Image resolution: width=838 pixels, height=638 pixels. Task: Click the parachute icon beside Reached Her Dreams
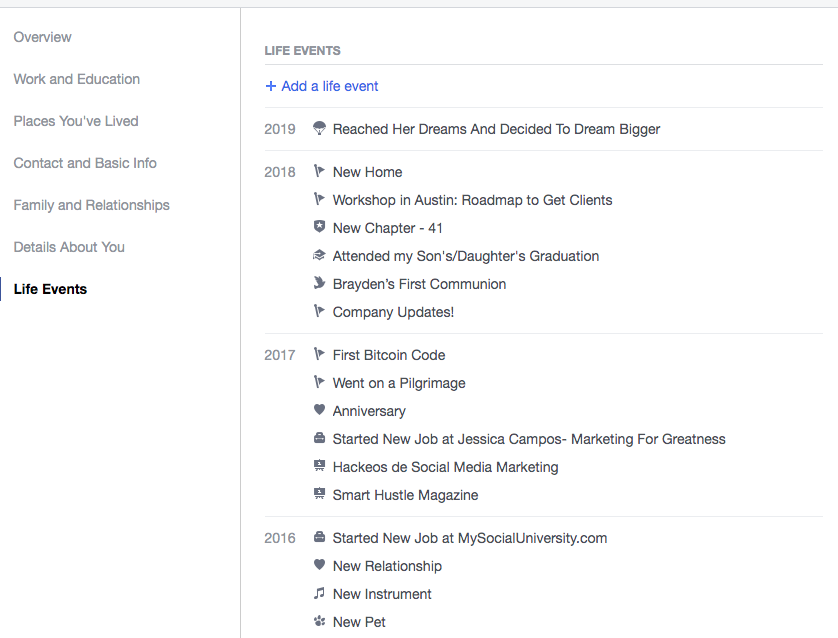320,129
